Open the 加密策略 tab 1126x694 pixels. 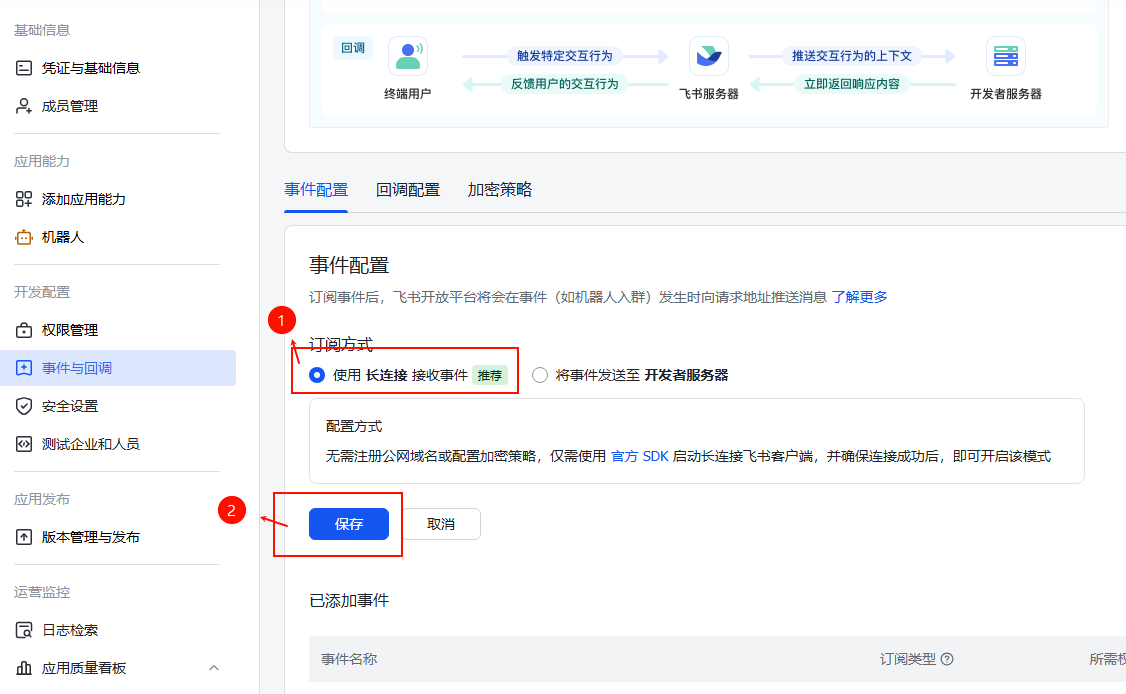(500, 190)
